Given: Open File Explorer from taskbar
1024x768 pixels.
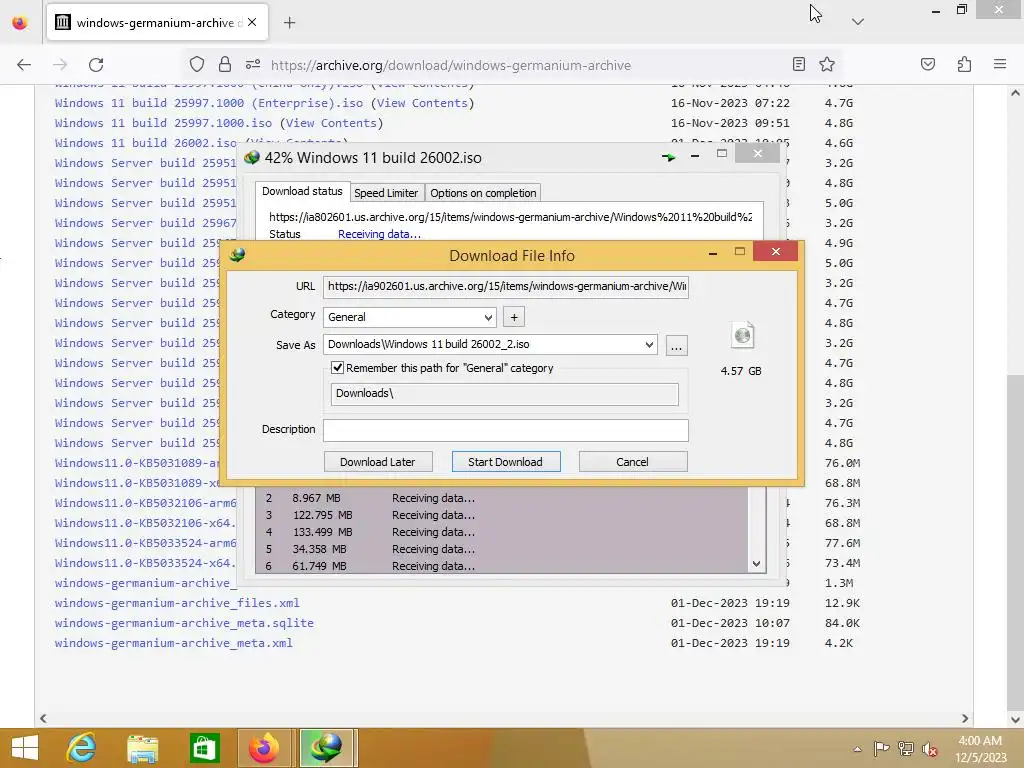Looking at the screenshot, I should [x=142, y=748].
